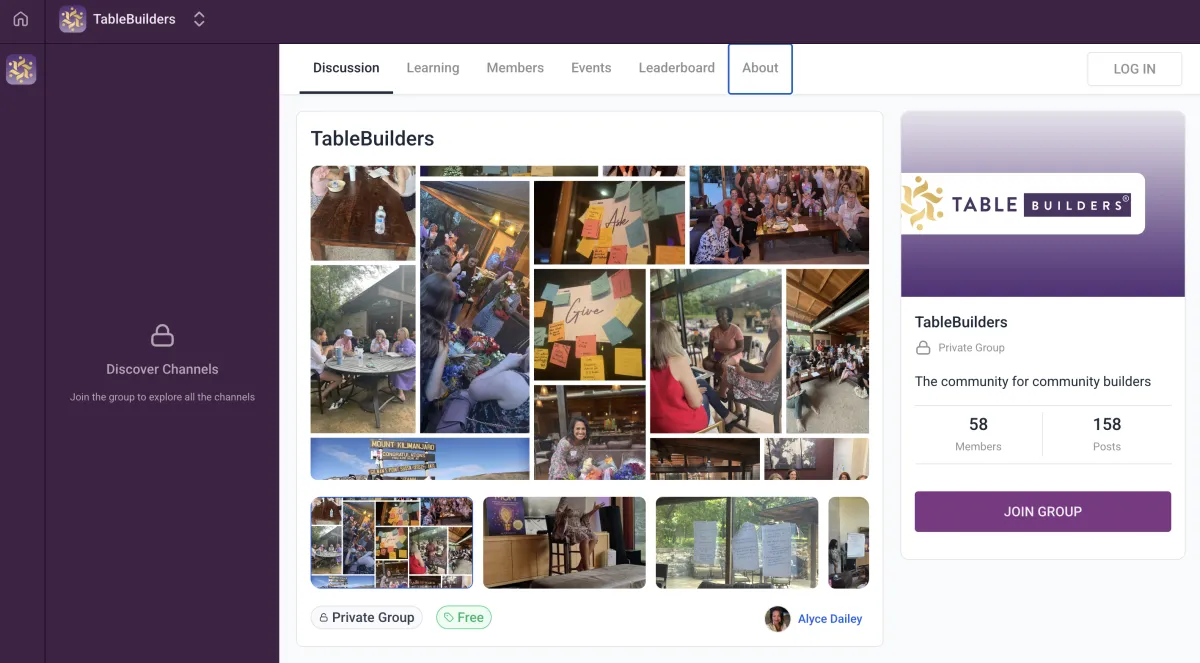This screenshot has width=1200, height=663.
Task: Open the Discussion tab
Action: (x=346, y=68)
